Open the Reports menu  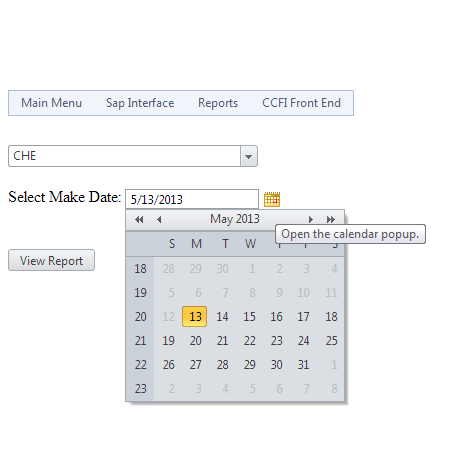218,103
